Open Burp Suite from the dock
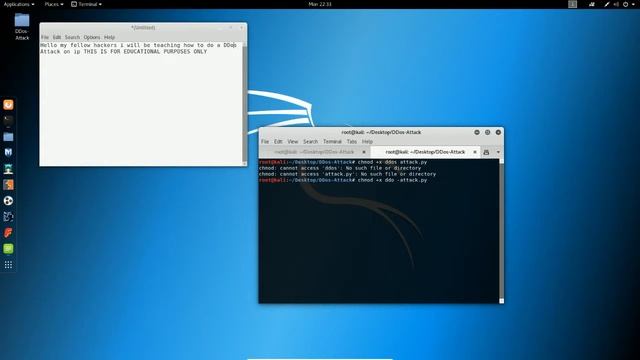The height and width of the screenshot is (360, 640). pos(8,184)
